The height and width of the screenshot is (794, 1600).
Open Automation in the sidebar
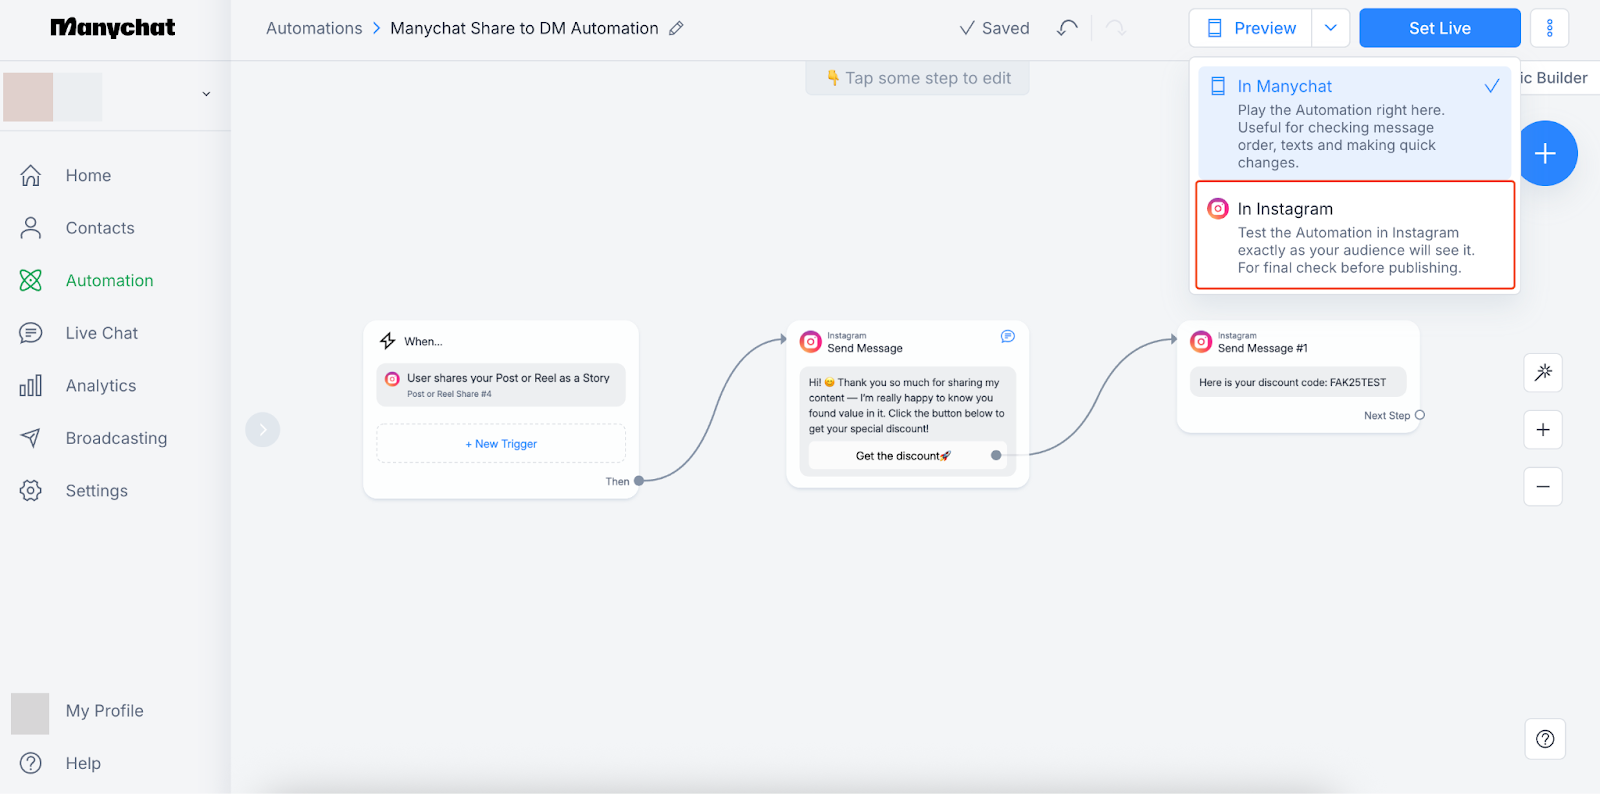109,281
